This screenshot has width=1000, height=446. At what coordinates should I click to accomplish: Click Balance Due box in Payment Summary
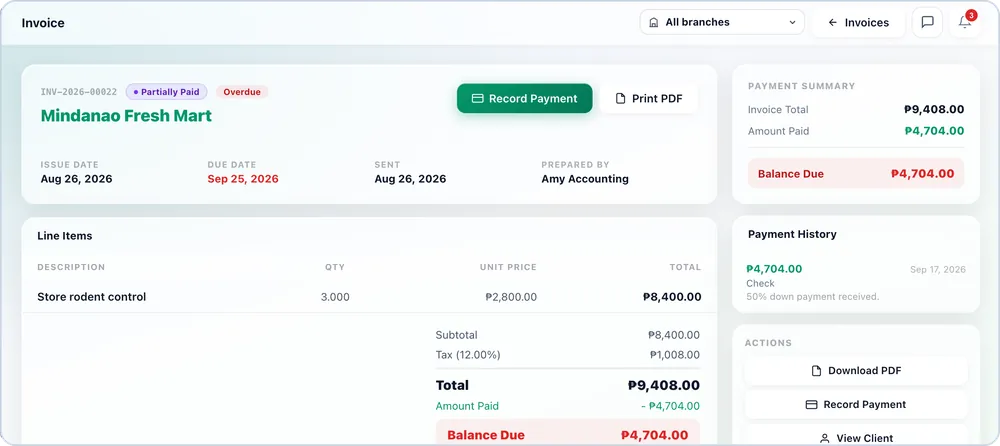(x=856, y=174)
